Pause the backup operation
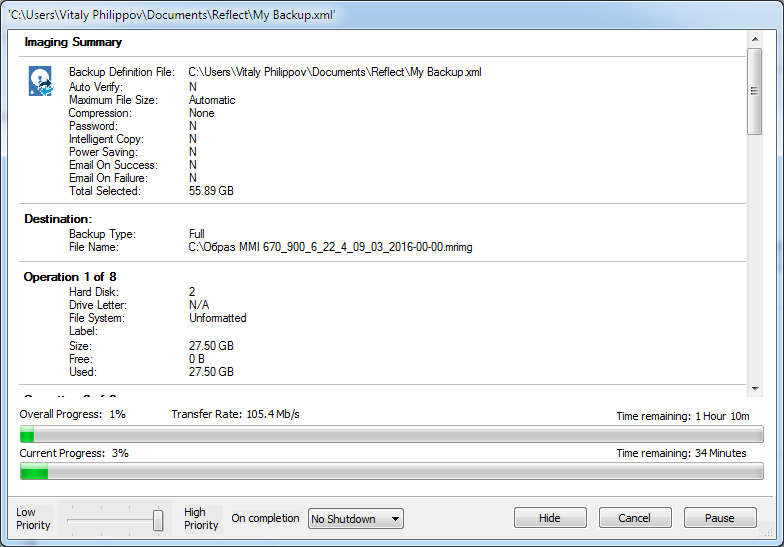 [x=719, y=518]
